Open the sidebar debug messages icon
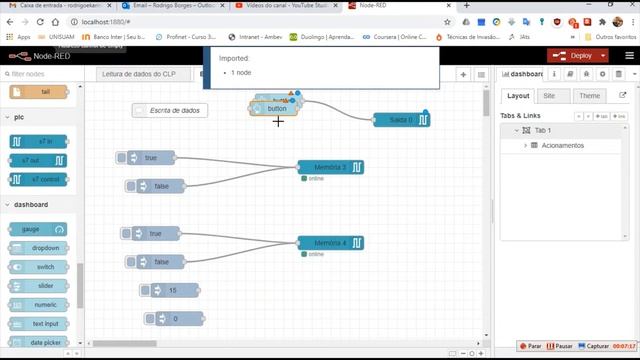640x360 pixels. [x=586, y=74]
